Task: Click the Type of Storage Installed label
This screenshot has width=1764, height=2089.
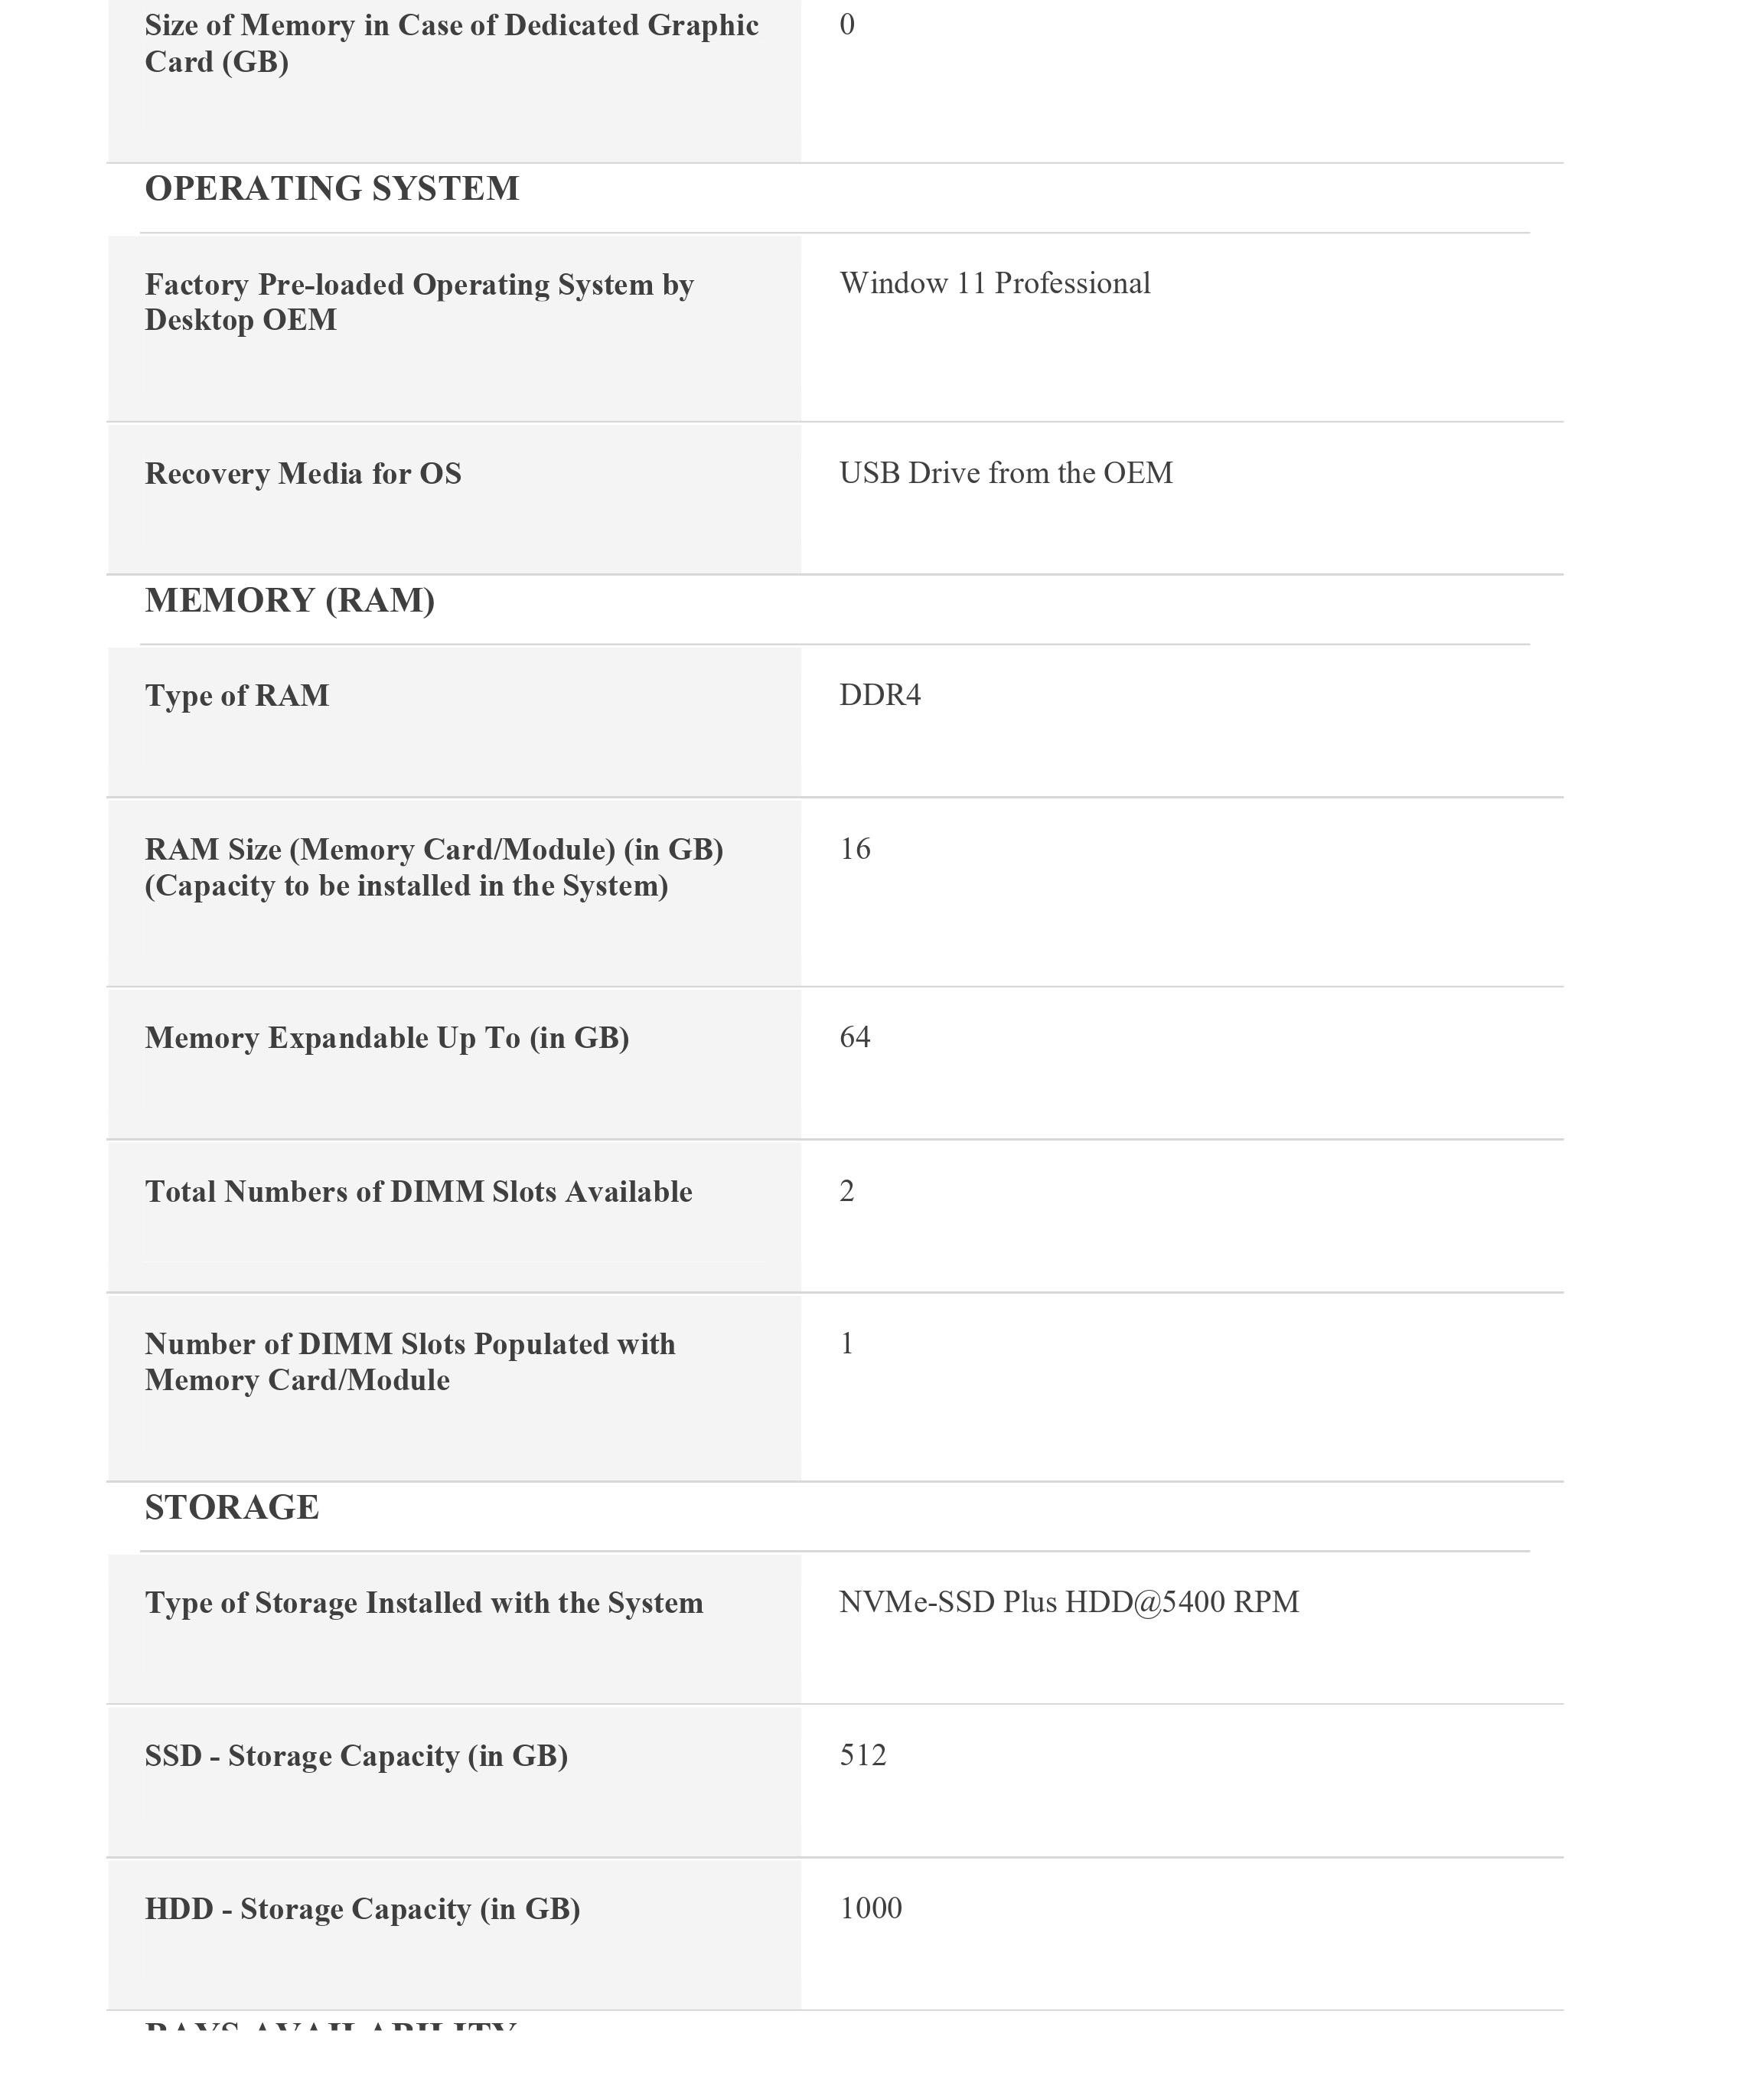Action: coord(424,1603)
